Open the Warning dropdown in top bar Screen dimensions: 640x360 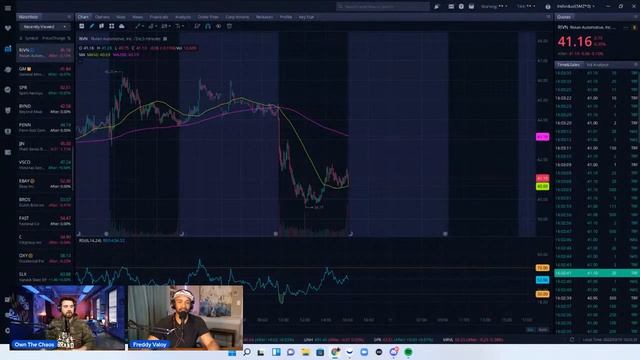[x=494, y=7]
